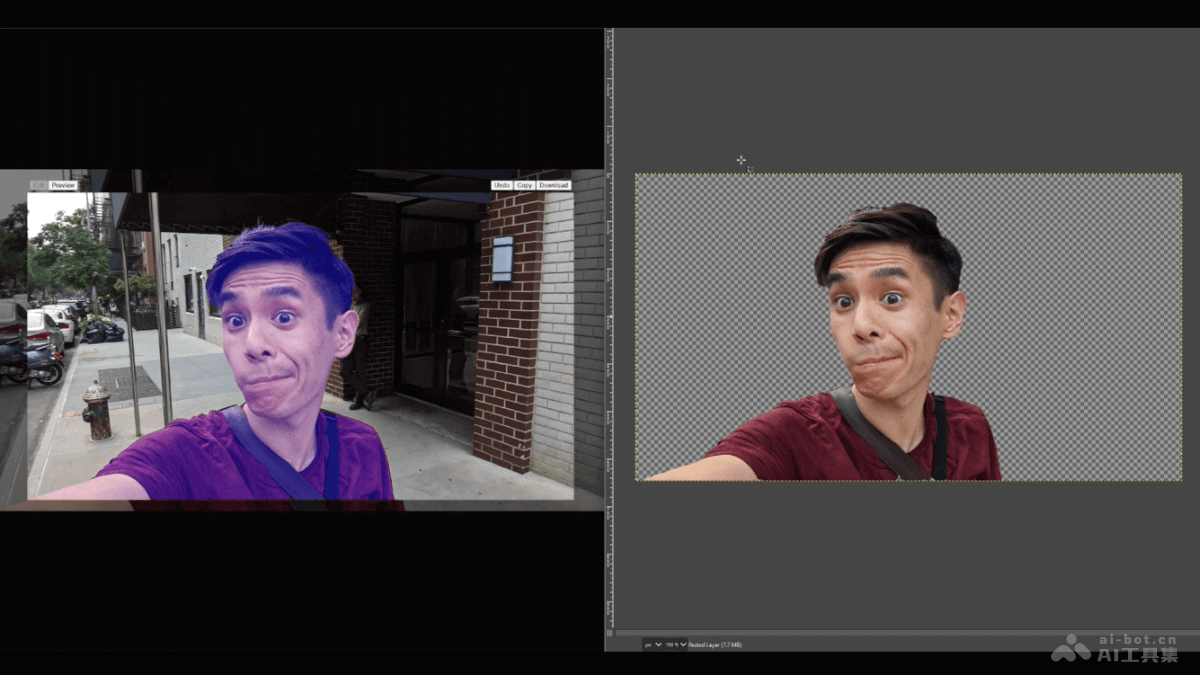Click the horizontal scrollbar below the canvas
This screenshot has width=1200, height=675.
900,632
